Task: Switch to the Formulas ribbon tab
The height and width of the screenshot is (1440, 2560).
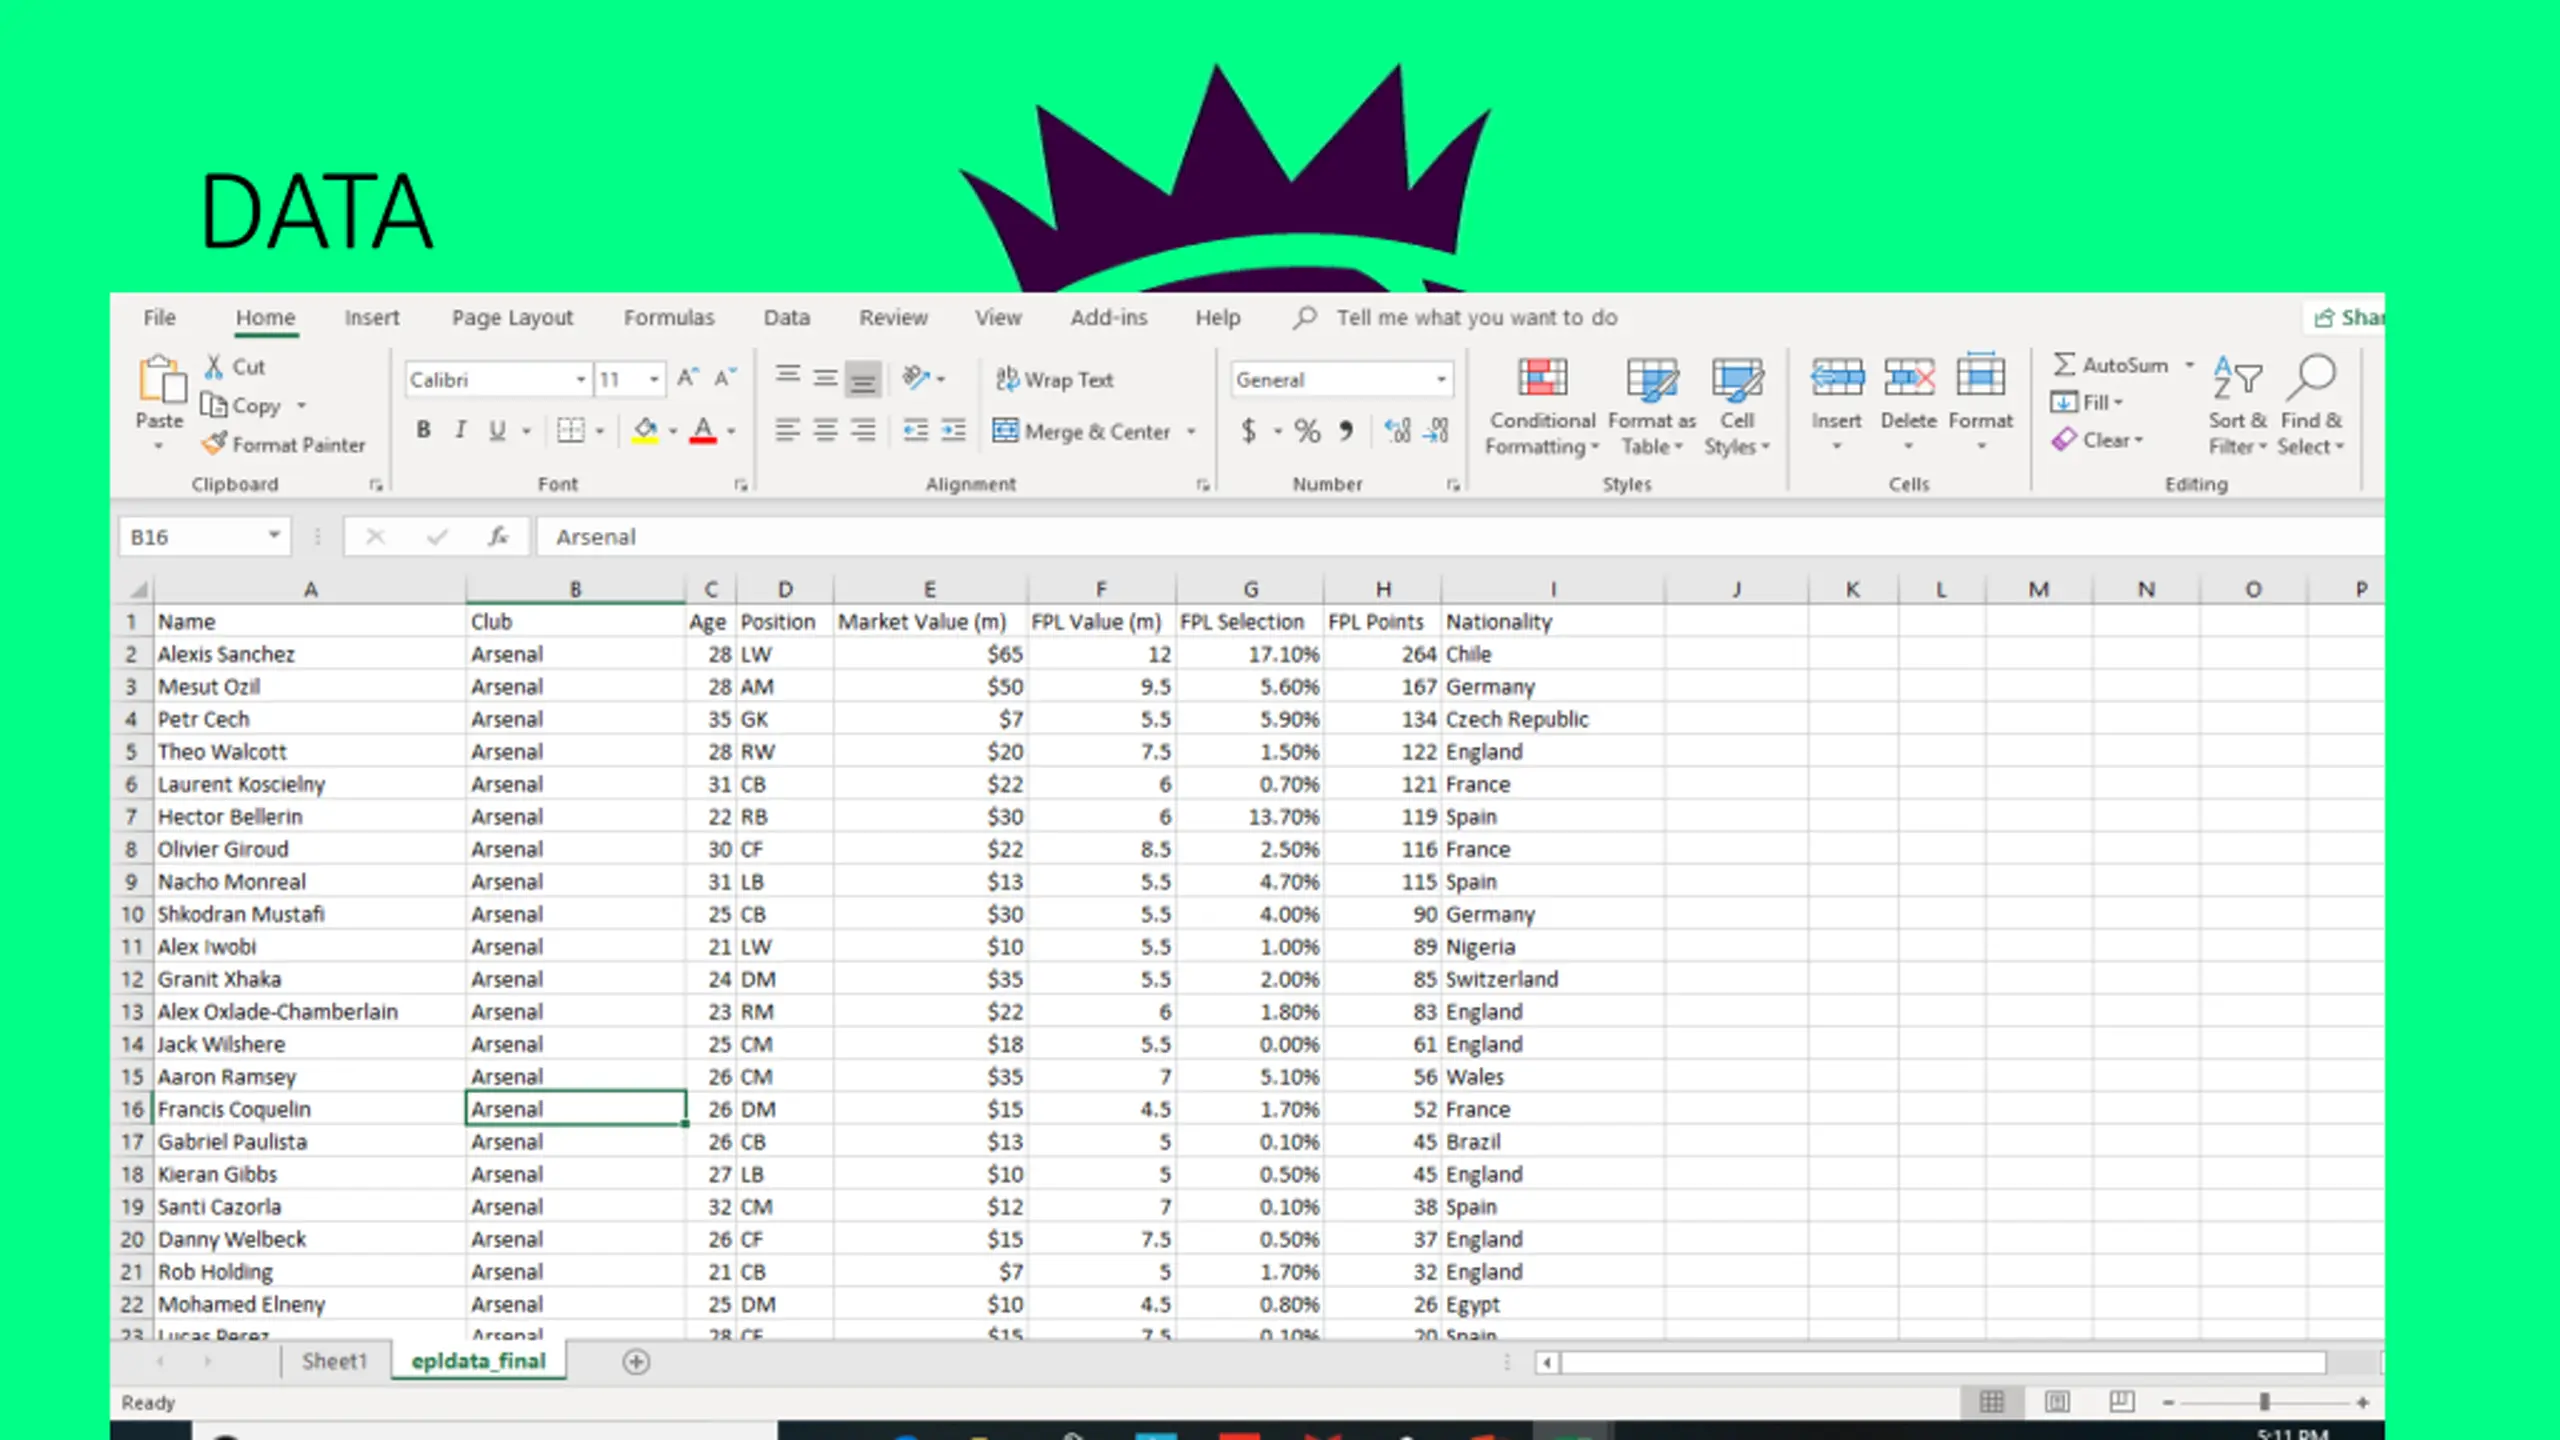Action: [669, 317]
